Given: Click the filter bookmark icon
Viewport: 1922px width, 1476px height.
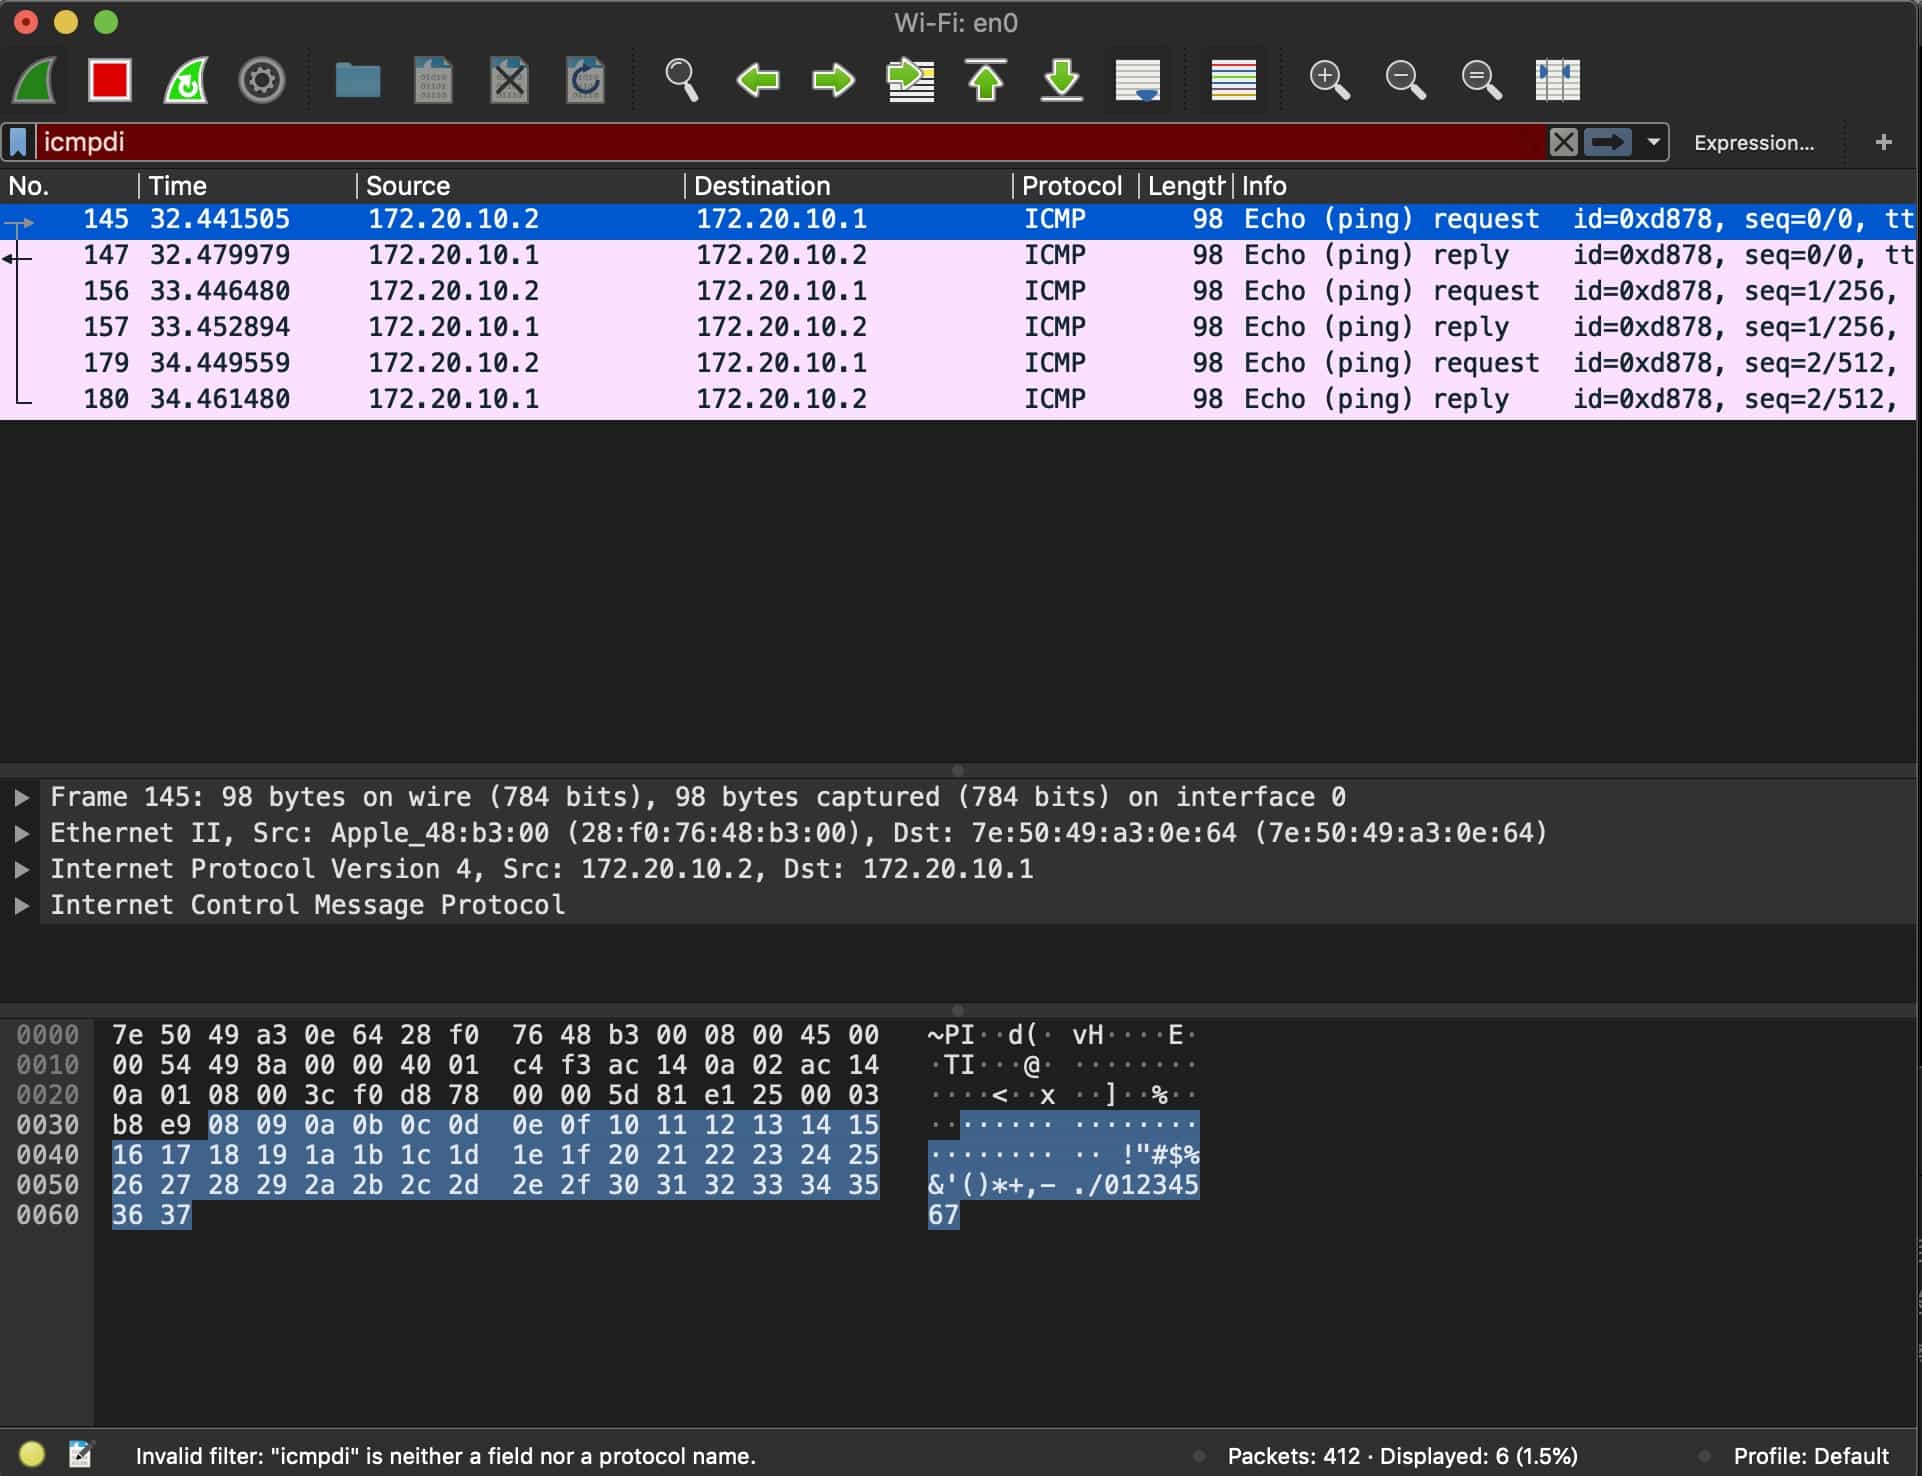Looking at the screenshot, I should 18,142.
